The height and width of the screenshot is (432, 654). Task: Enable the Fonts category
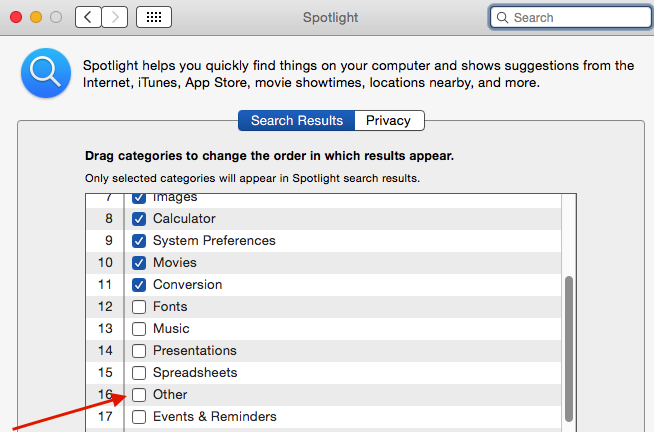pyautogui.click(x=139, y=307)
